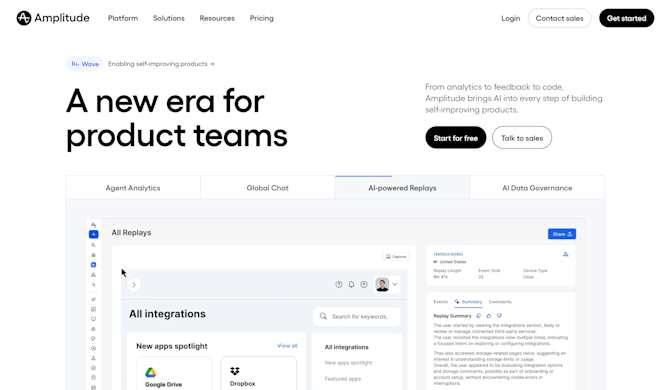Image resolution: width=672 pixels, height=390 pixels.
Task: Click the Amplitude logo in the header
Action: coord(53,18)
